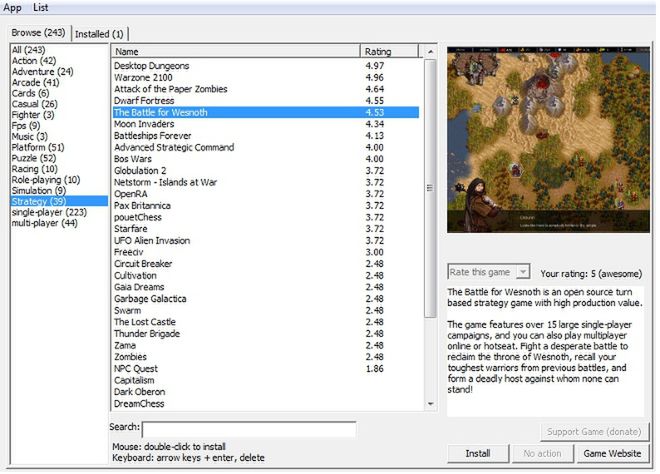Select Attack of the Paper Zombies

(266, 89)
